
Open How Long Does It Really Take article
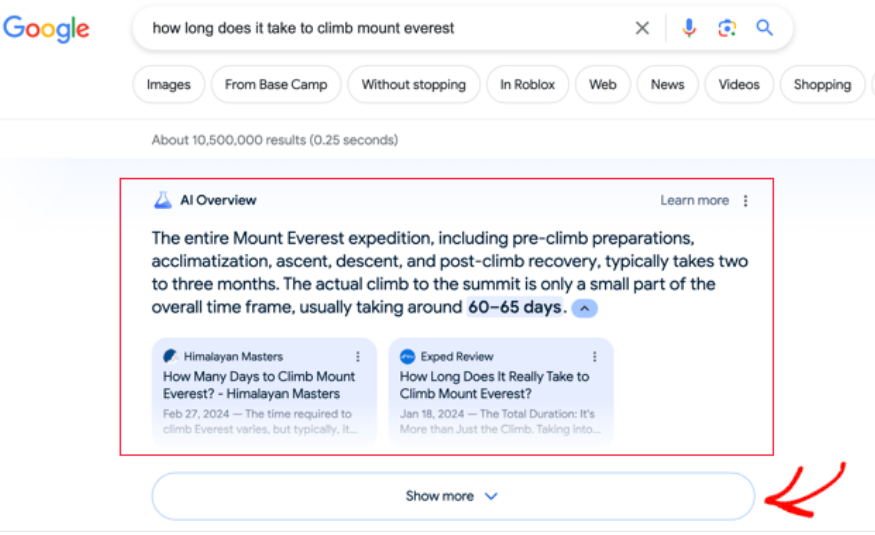click(x=494, y=385)
